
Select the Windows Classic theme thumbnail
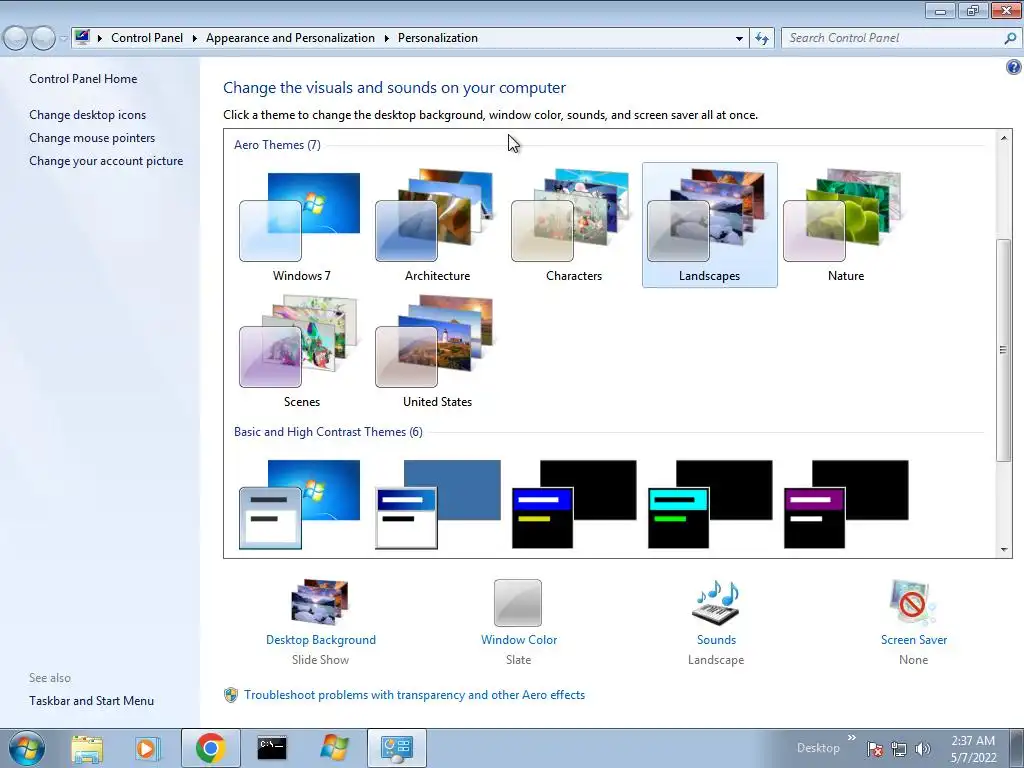438,504
